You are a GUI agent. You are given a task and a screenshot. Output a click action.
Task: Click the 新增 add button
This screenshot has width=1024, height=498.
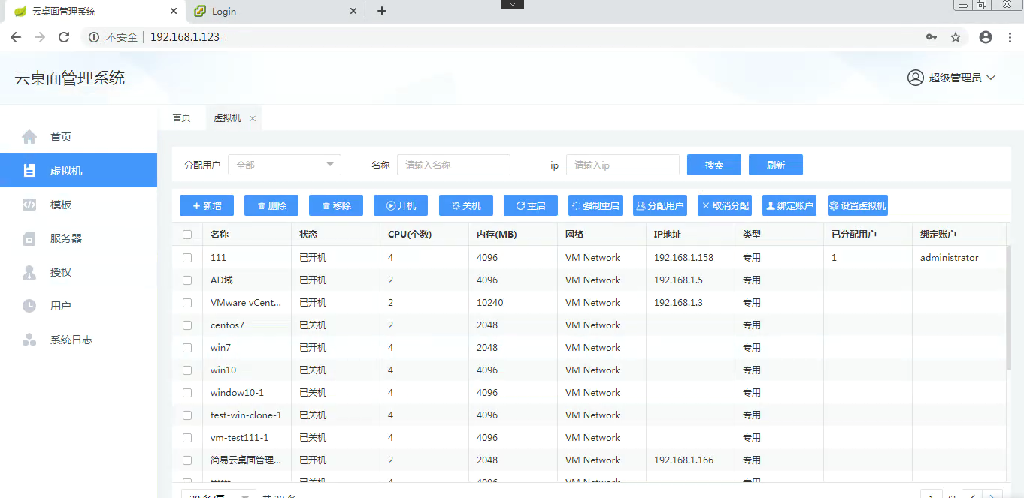click(x=207, y=206)
